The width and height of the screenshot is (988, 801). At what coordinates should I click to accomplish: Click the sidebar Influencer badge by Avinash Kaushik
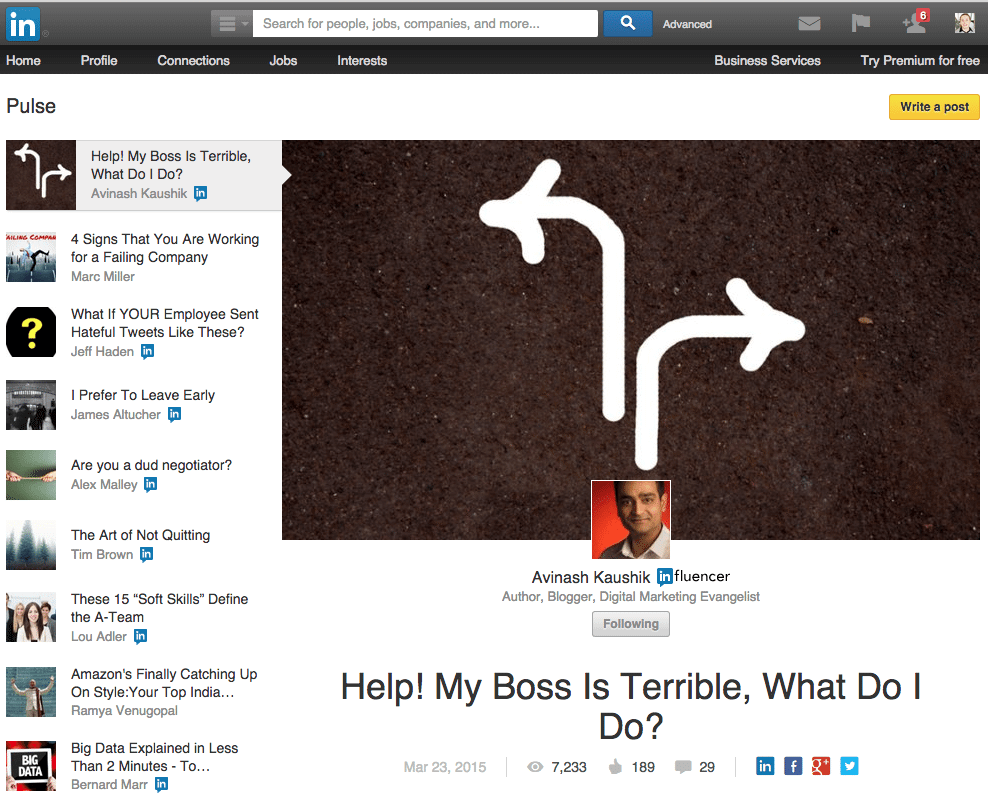tap(200, 193)
